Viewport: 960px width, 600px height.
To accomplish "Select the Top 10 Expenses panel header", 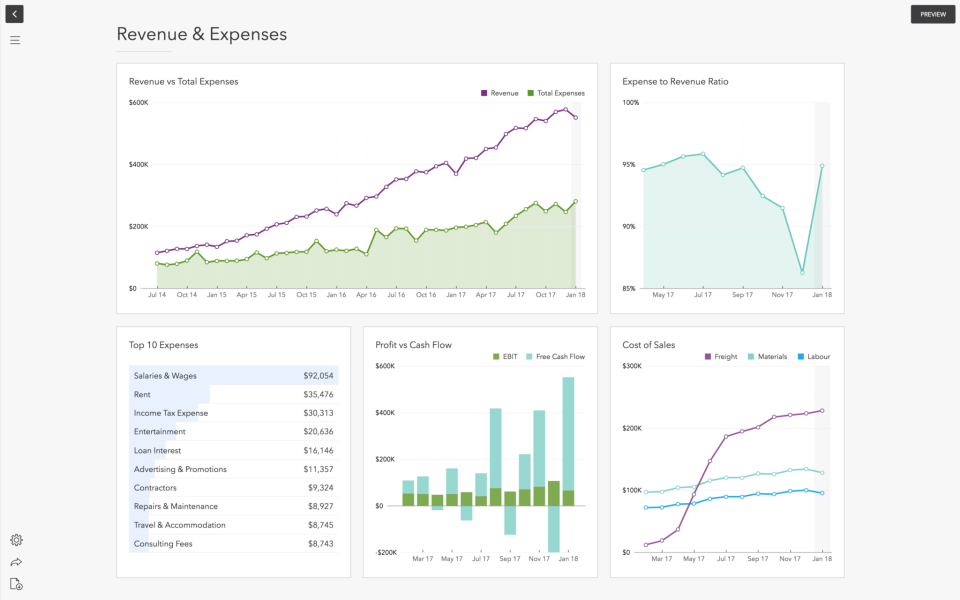I will click(165, 344).
